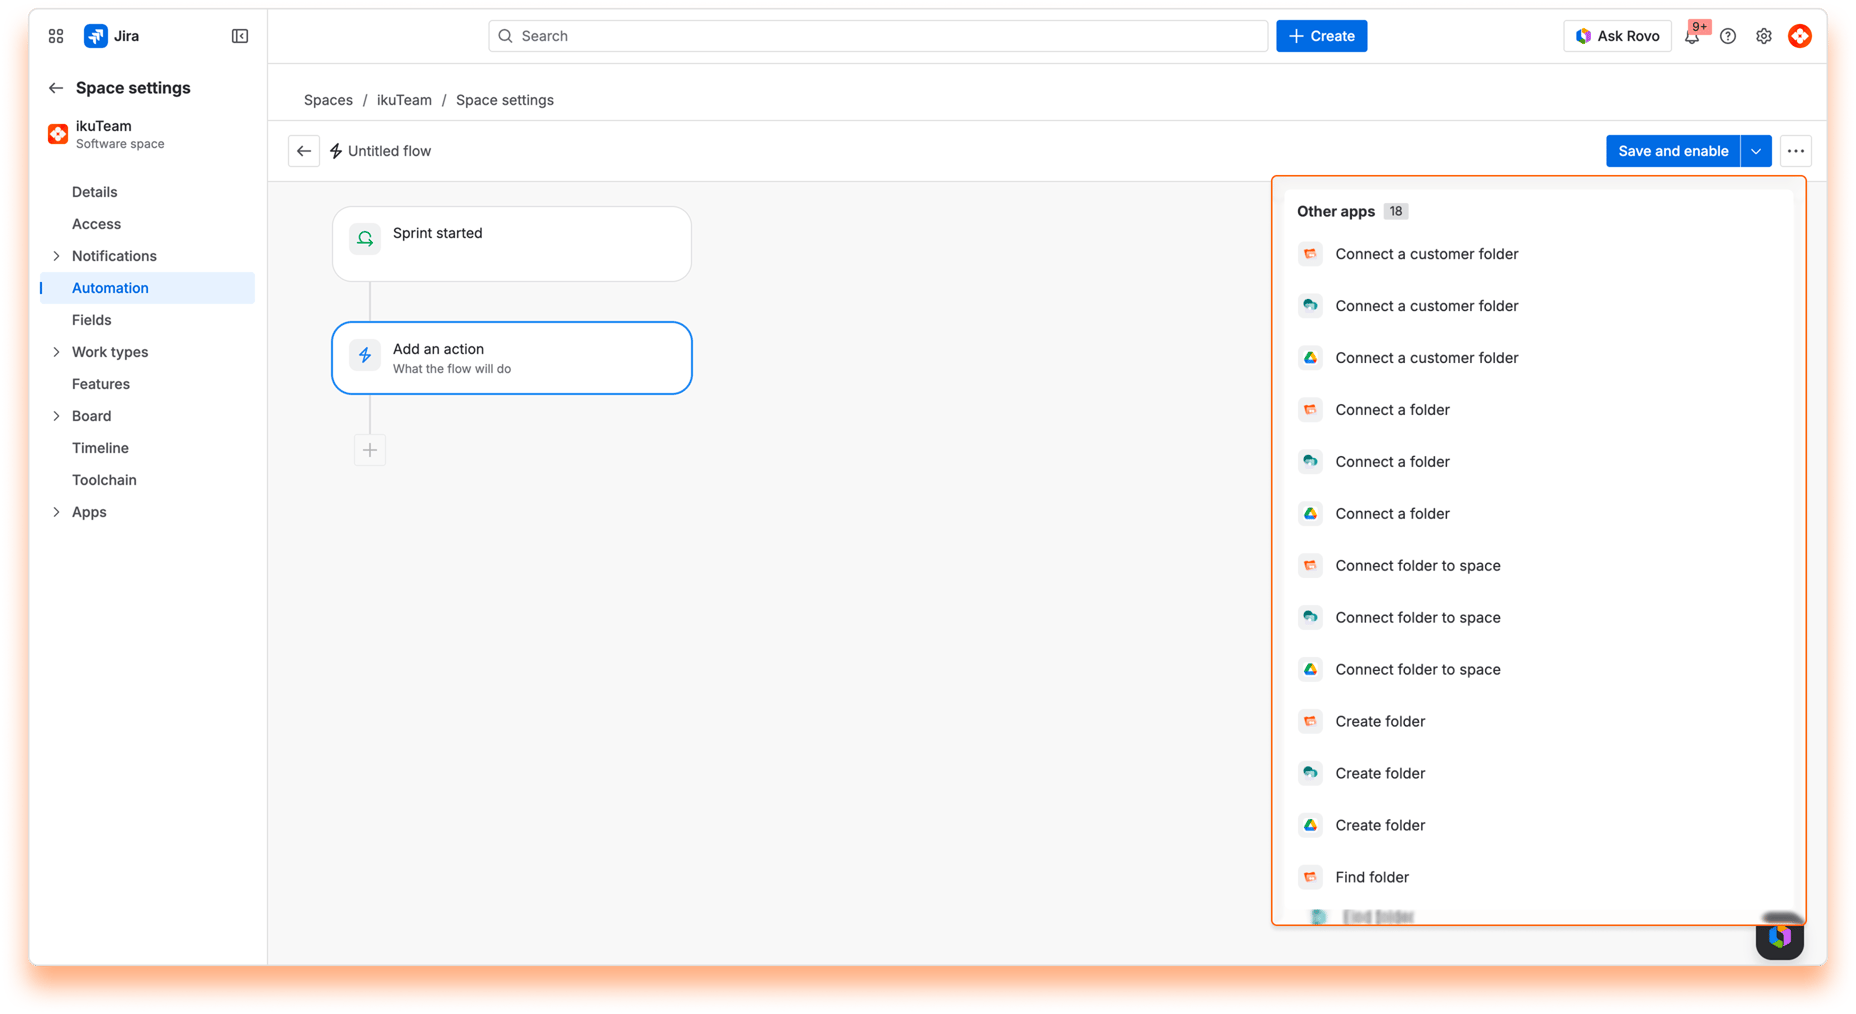Click the Sprint started trigger icon

[365, 239]
